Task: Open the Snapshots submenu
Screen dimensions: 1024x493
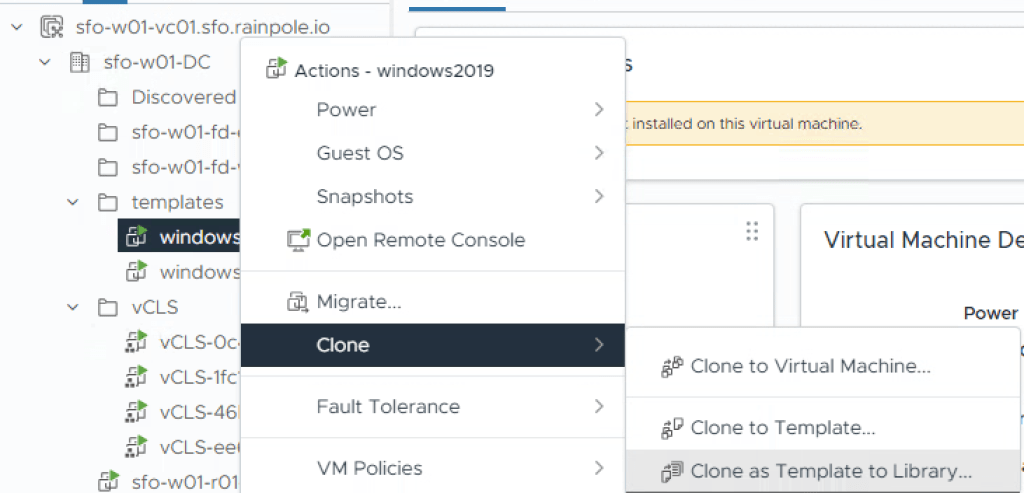Action: pos(364,196)
